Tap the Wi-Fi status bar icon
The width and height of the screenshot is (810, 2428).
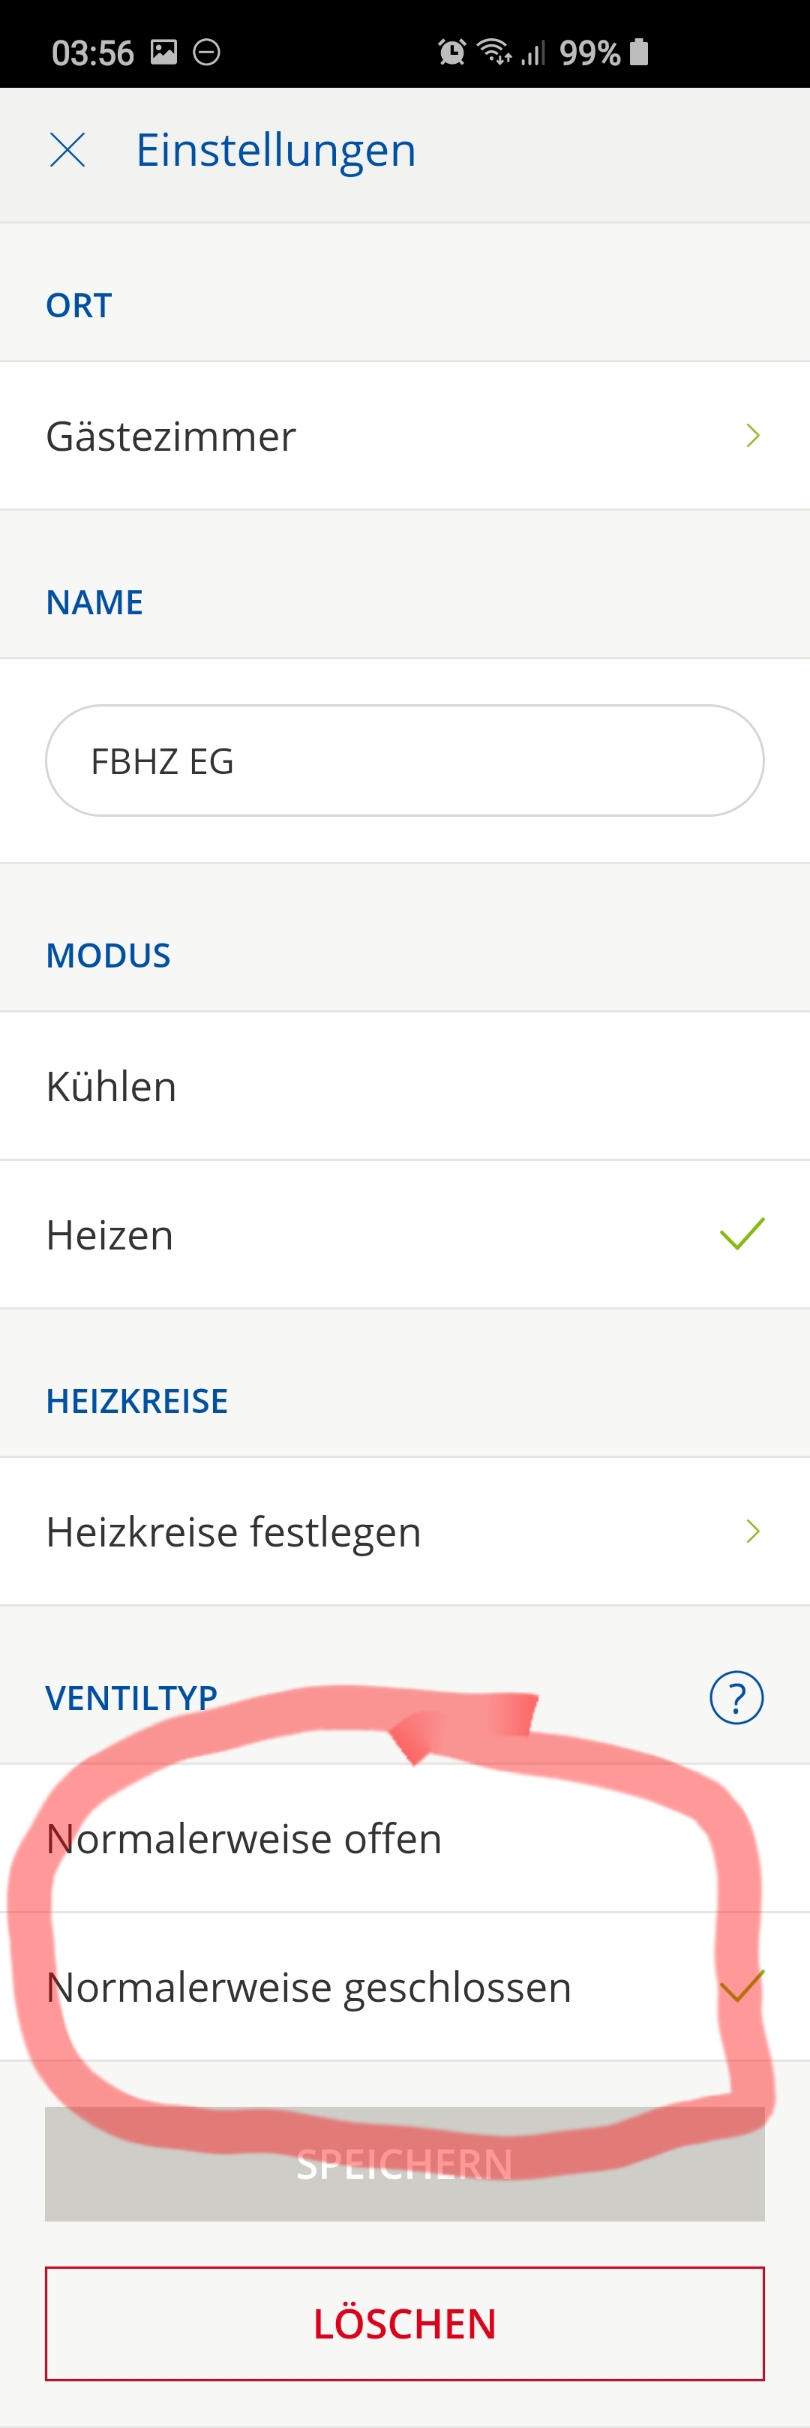click(494, 51)
